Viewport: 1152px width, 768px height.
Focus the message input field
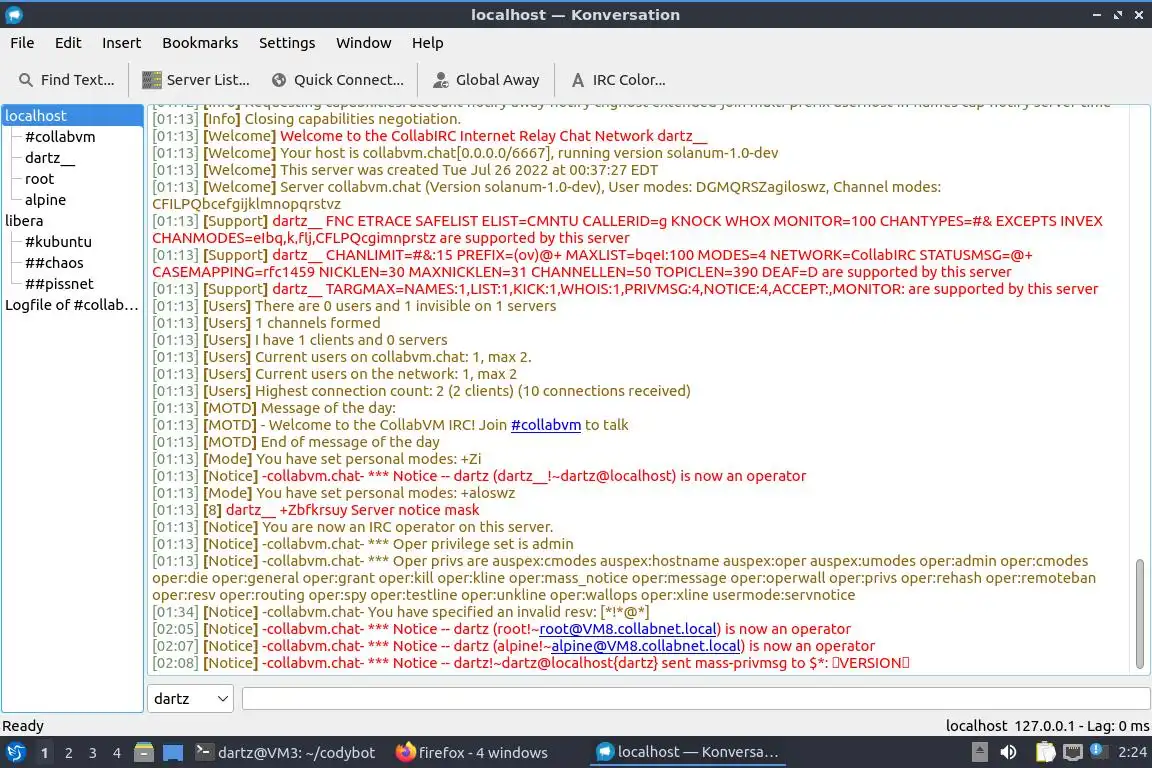pyautogui.click(x=696, y=699)
